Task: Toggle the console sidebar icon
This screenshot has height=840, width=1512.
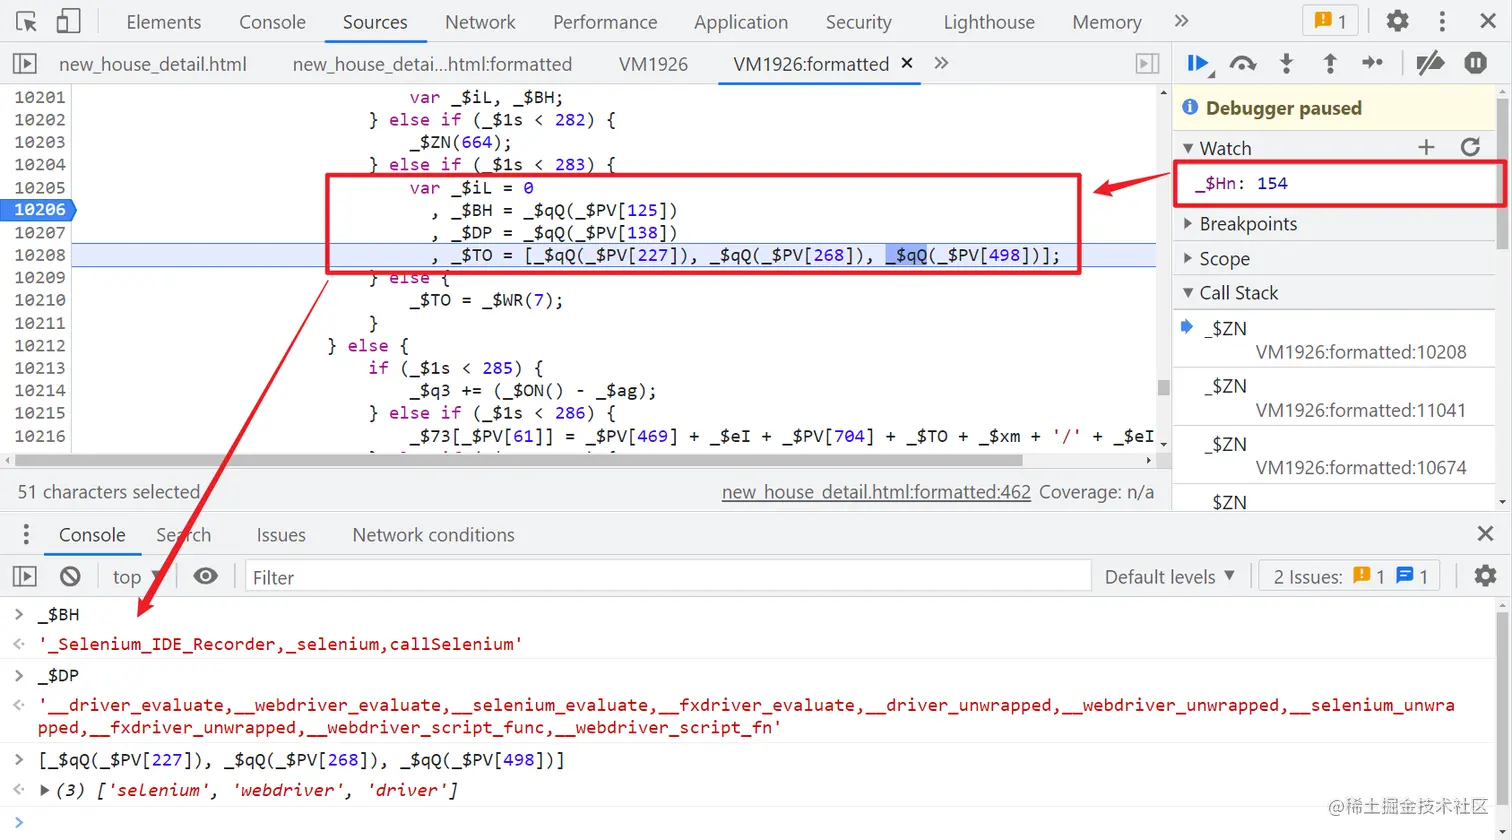Action: pyautogui.click(x=24, y=576)
